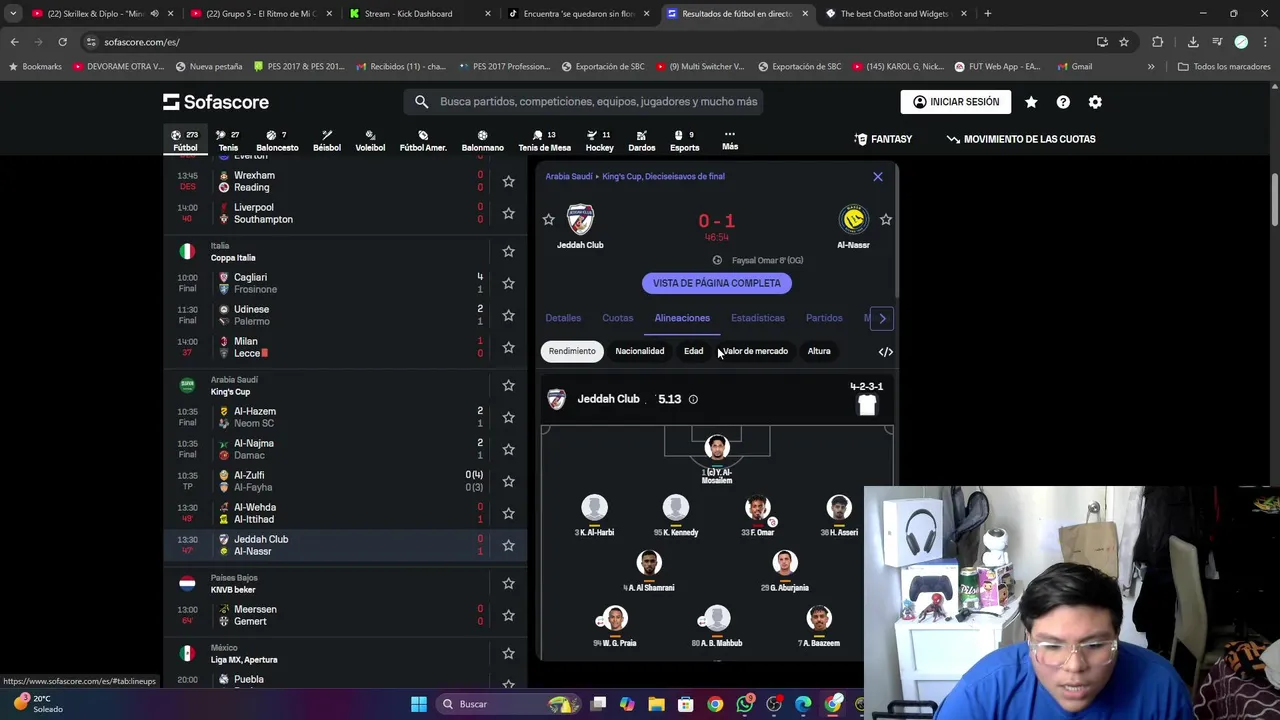Favorite Al-Nassr team star

[x=886, y=219]
